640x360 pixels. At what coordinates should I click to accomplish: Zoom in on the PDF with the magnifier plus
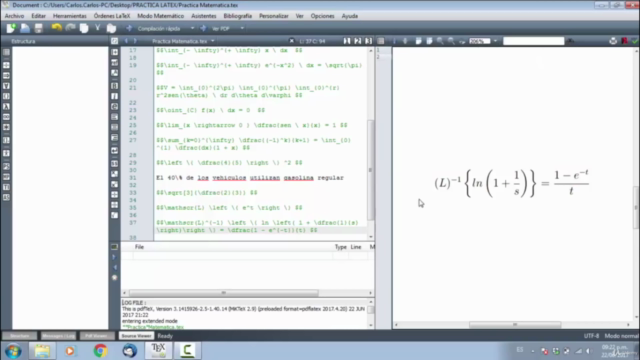(440, 41)
